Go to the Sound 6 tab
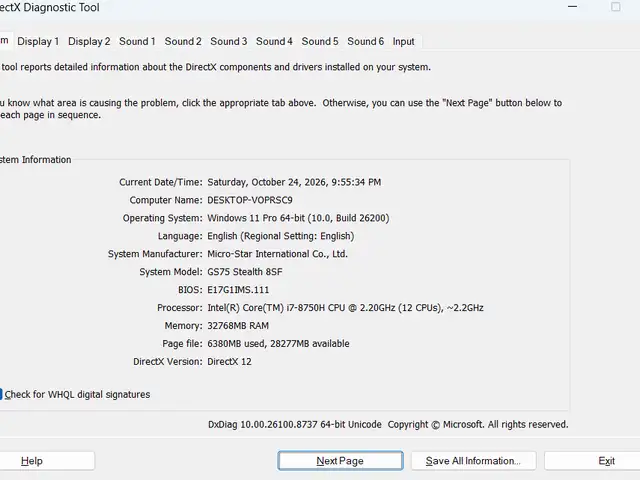 point(366,41)
